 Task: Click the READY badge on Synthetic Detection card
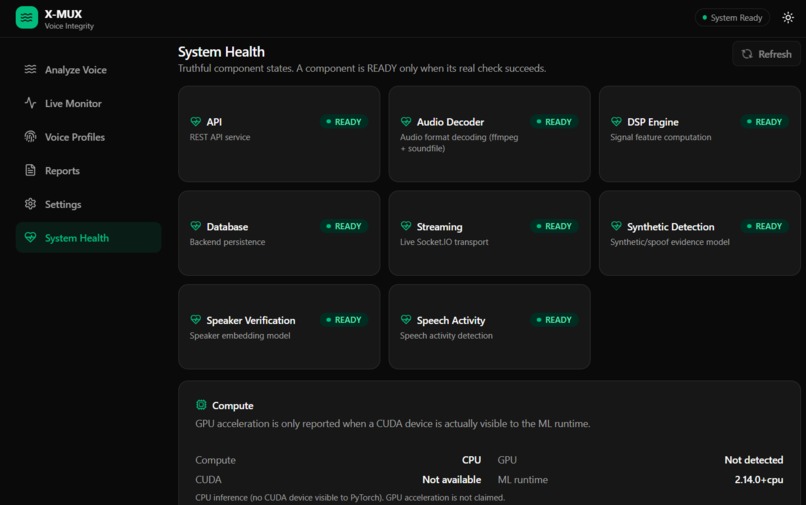764,226
